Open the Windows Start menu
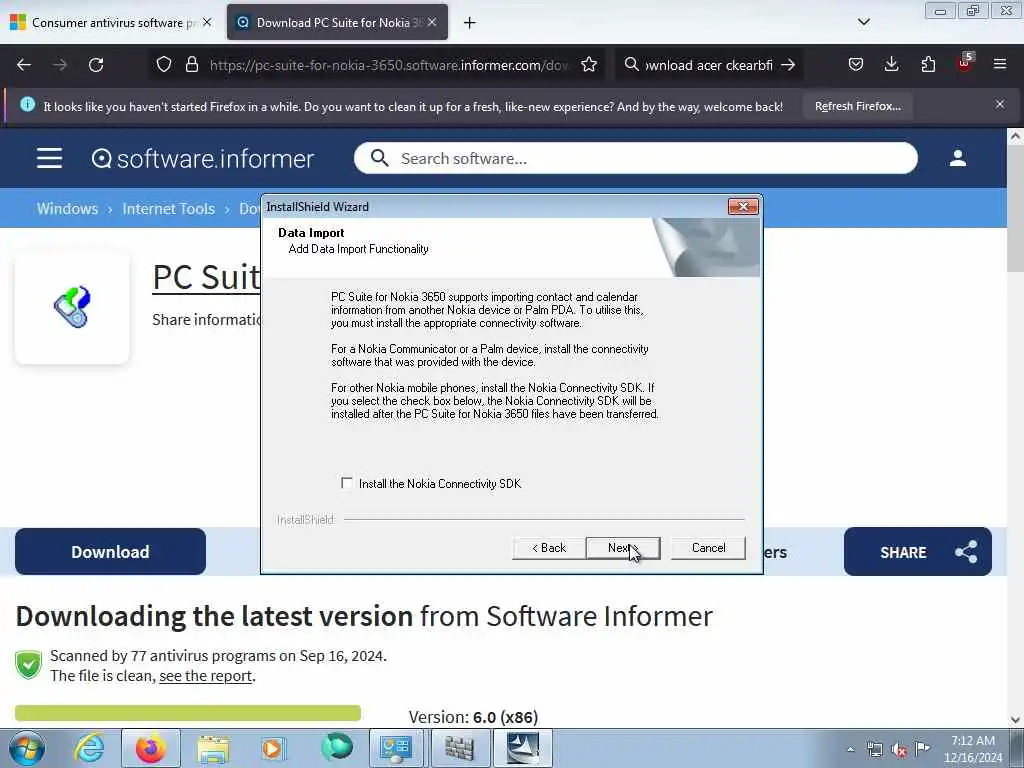 (x=27, y=748)
